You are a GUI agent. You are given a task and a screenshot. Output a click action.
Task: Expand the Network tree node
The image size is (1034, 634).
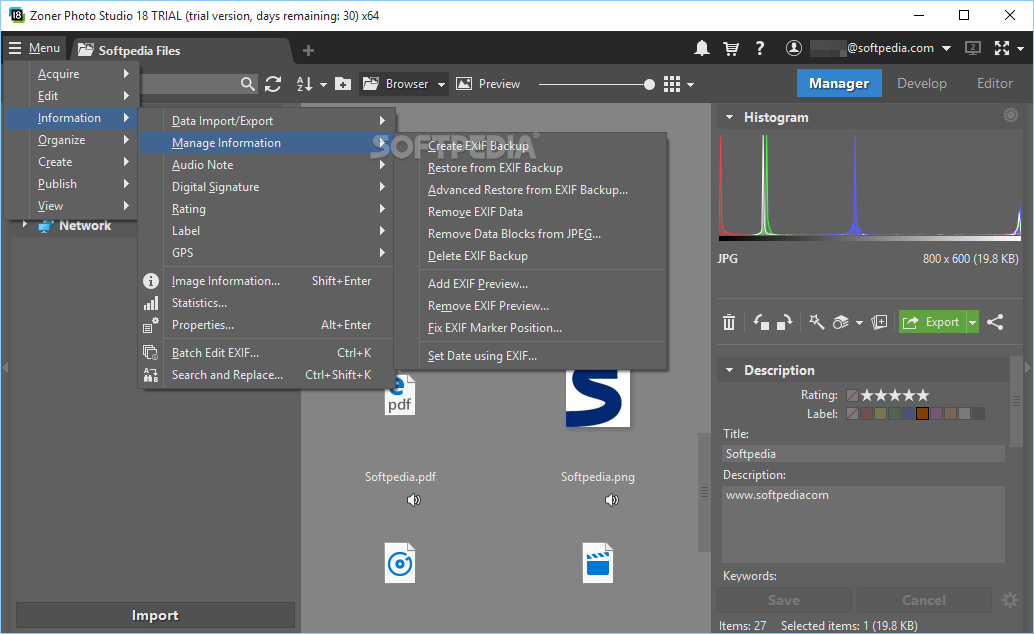24,225
